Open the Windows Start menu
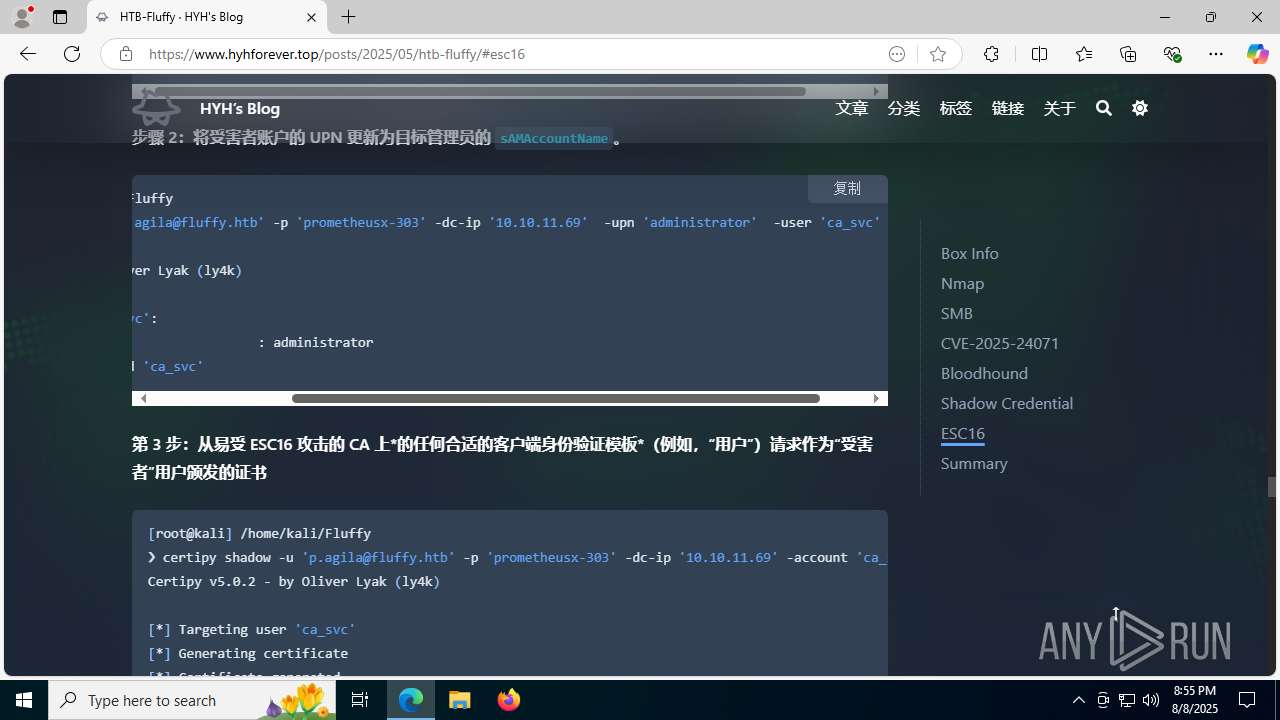This screenshot has height=720, width=1280. (24, 700)
